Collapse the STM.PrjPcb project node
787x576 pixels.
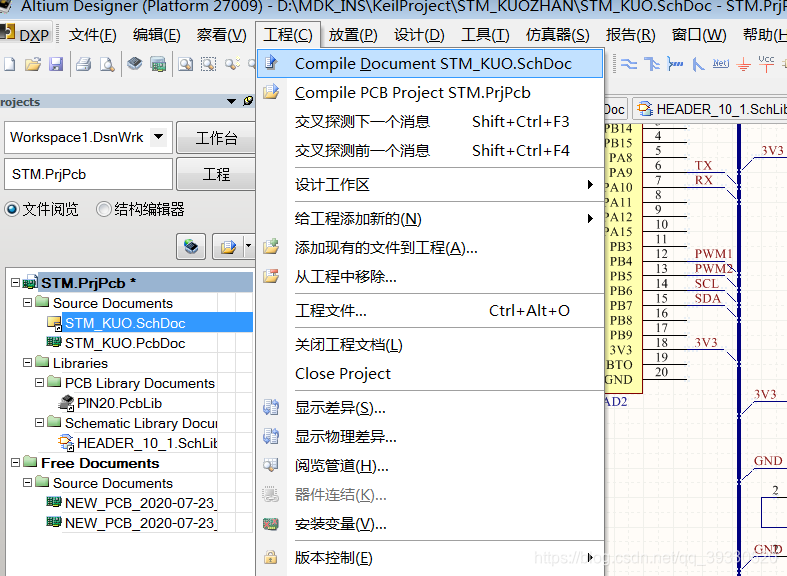[16, 282]
